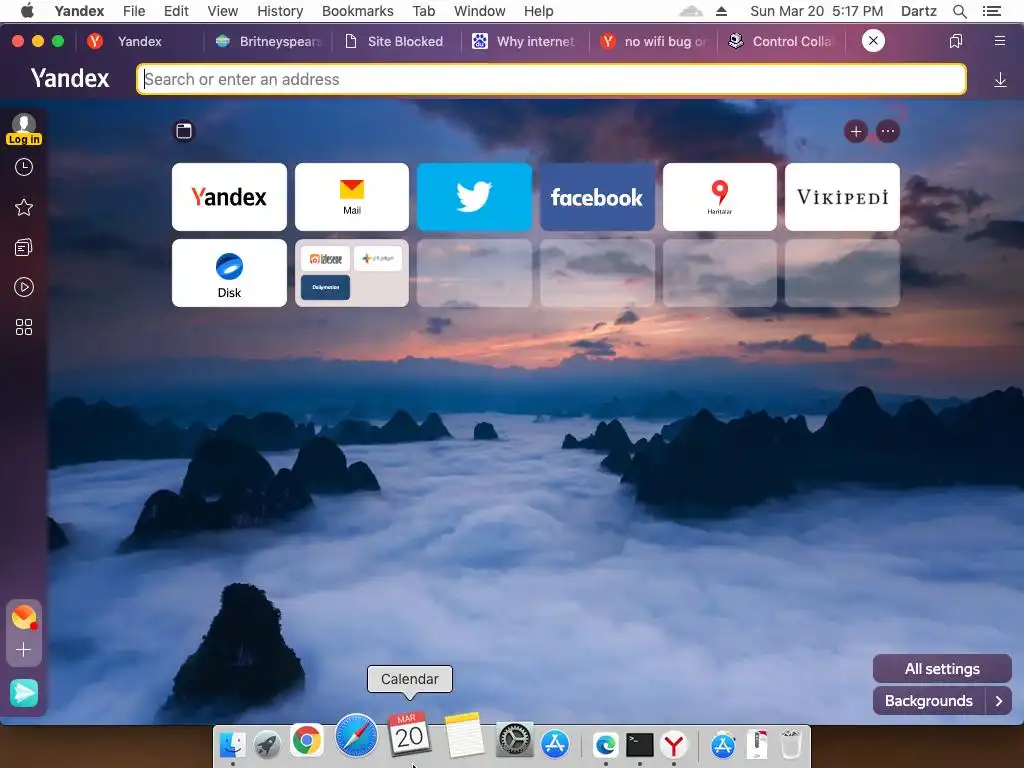Switch to the Site Blocked tab
The width and height of the screenshot is (1024, 768).
(x=395, y=41)
